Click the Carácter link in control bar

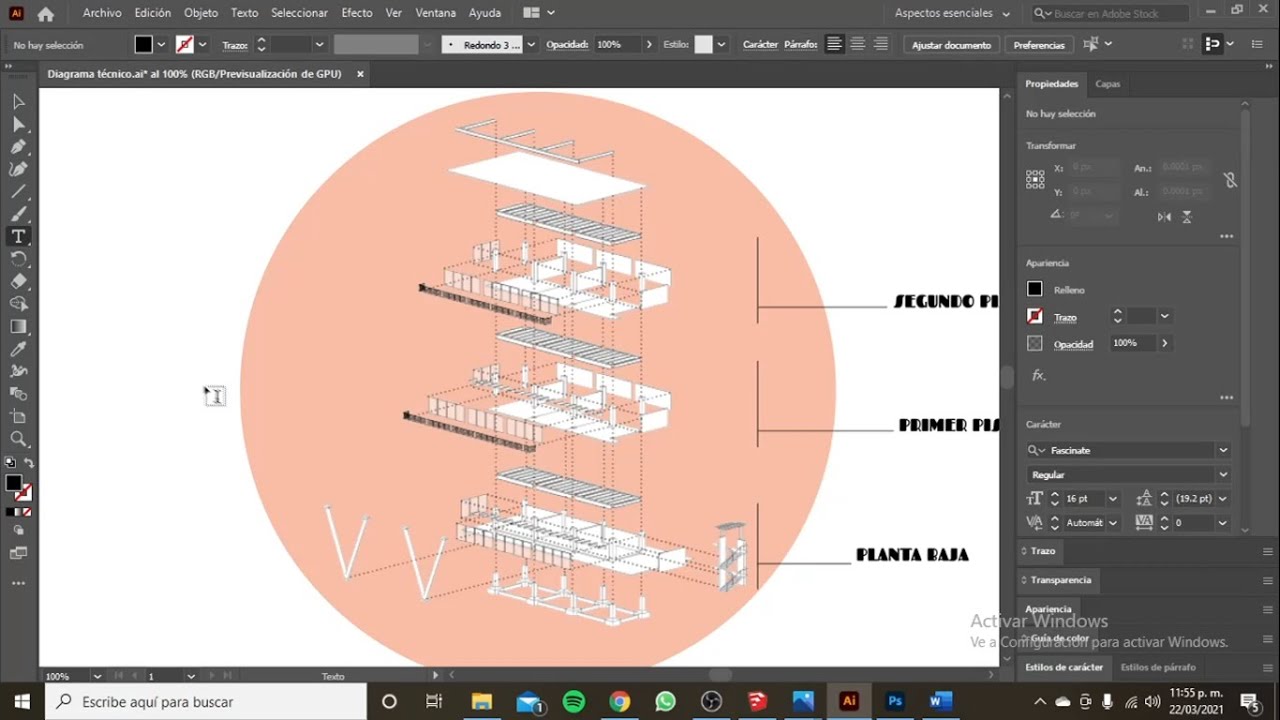pyautogui.click(x=760, y=45)
